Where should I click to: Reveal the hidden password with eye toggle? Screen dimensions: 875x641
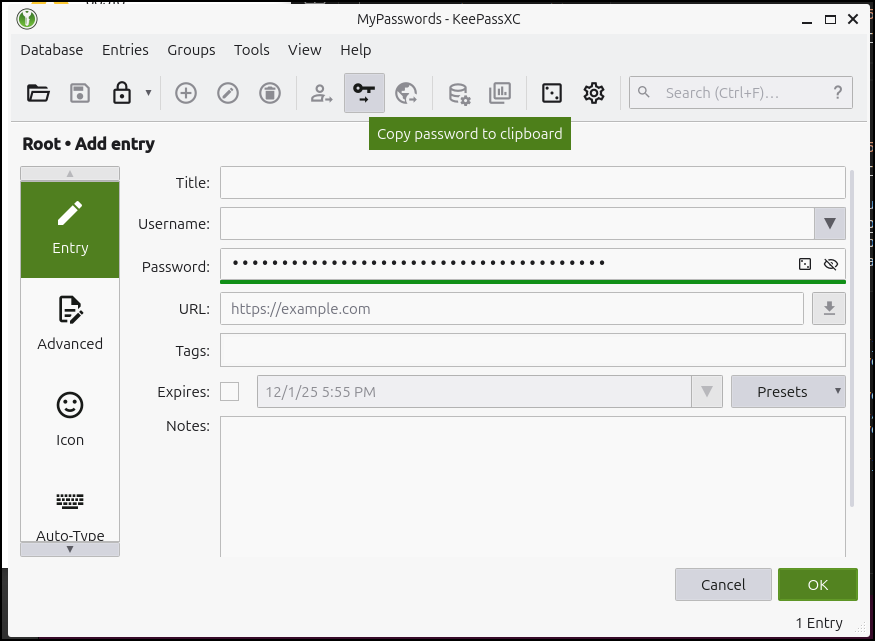pyautogui.click(x=831, y=264)
